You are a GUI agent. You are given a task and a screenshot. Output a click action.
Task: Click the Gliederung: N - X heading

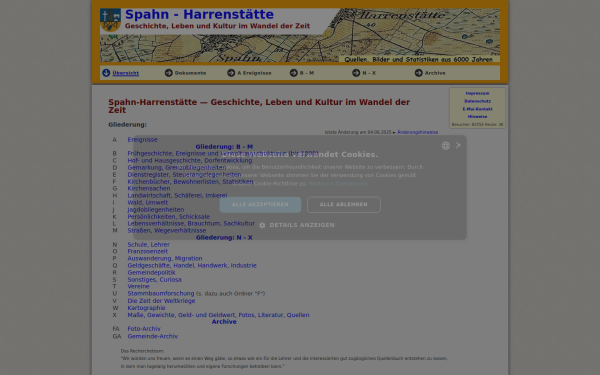pyautogui.click(x=224, y=238)
